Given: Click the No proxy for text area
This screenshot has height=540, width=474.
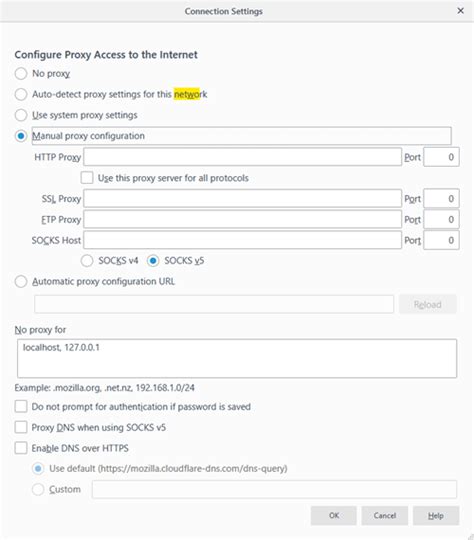Looking at the screenshot, I should coord(237,359).
